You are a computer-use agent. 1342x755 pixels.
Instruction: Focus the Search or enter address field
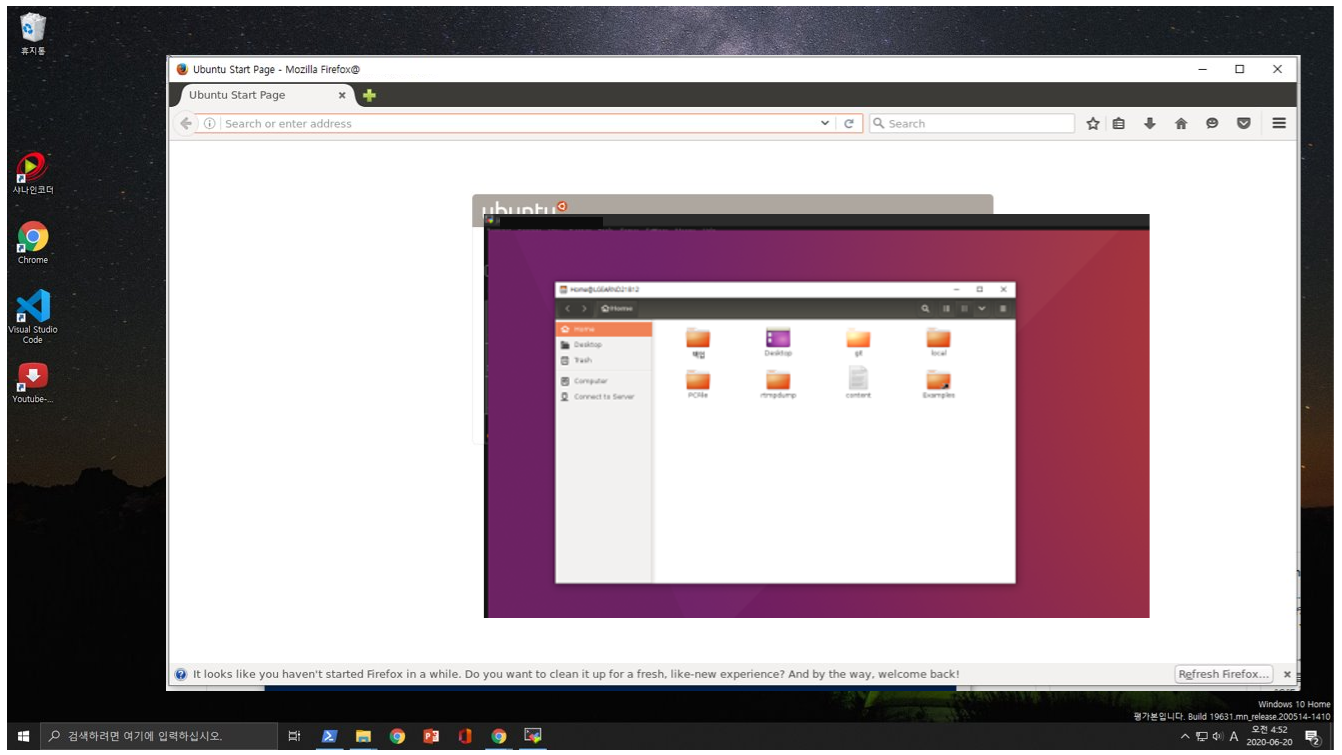(x=520, y=123)
